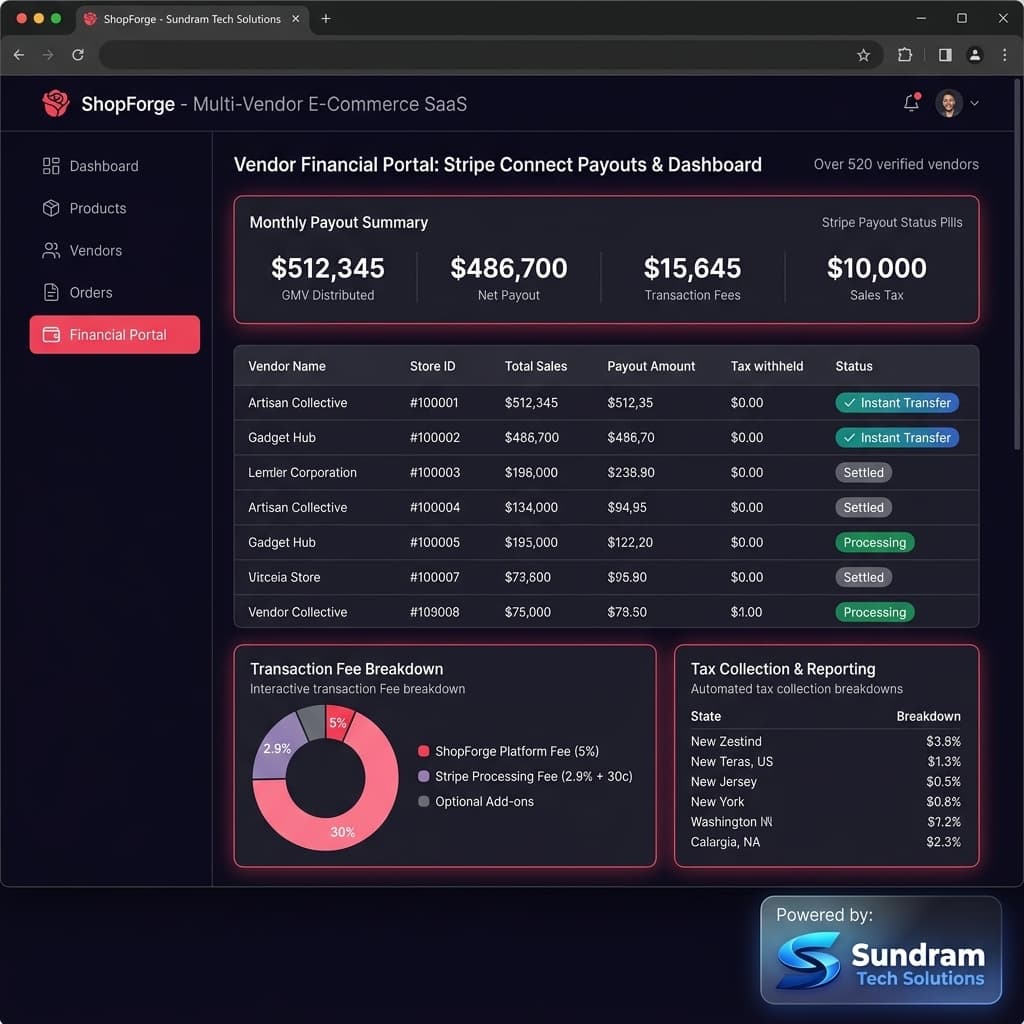Click the Products box icon
Viewport: 1024px width, 1024px height.
(51, 208)
